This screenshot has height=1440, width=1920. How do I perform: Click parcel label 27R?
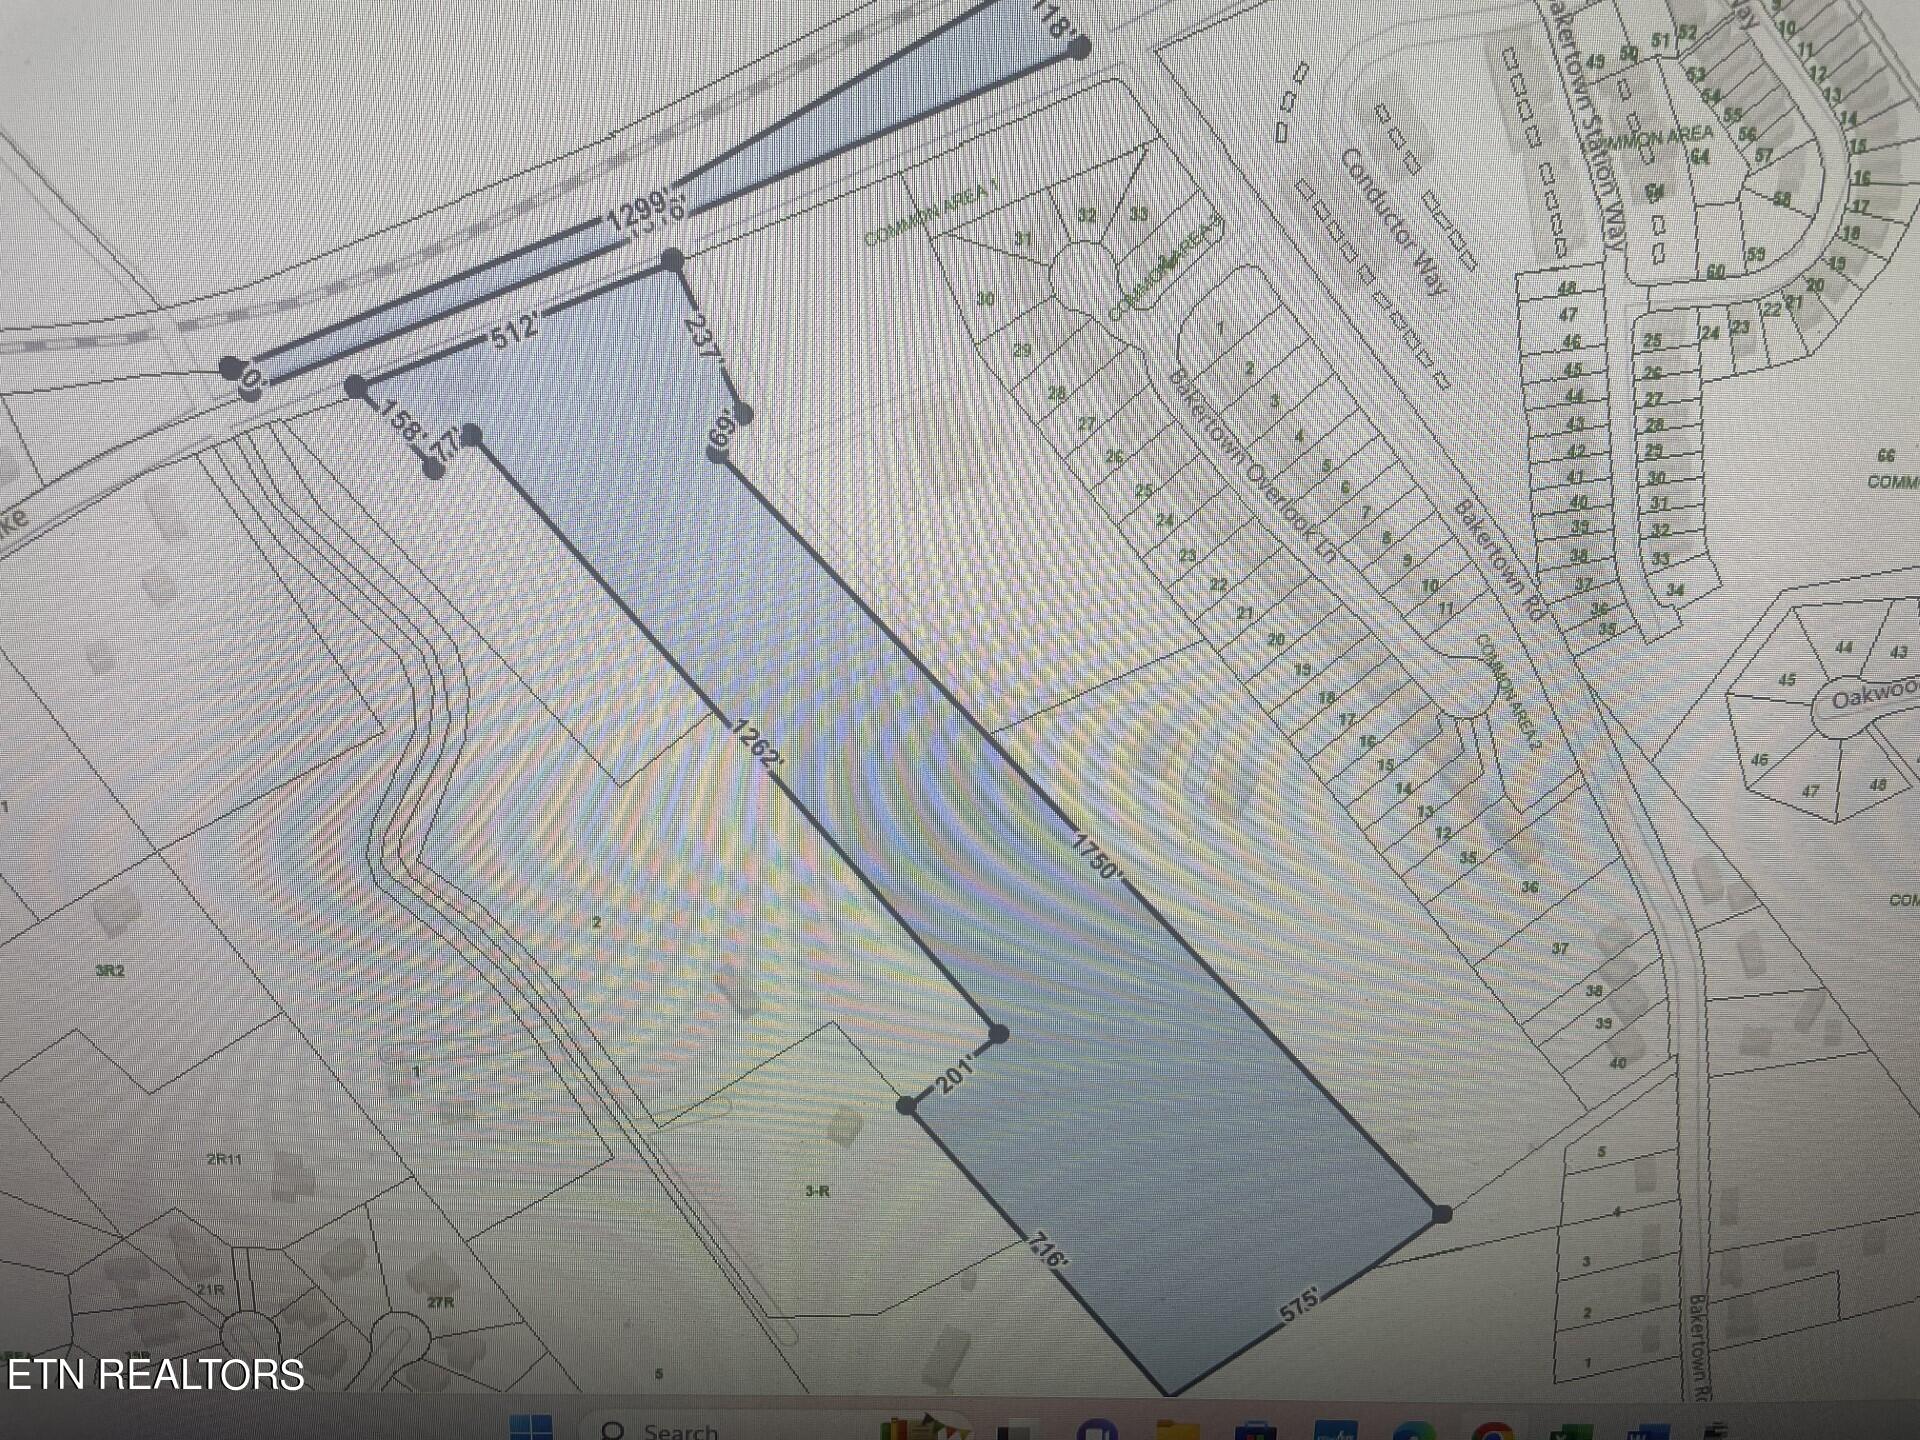(x=441, y=1302)
